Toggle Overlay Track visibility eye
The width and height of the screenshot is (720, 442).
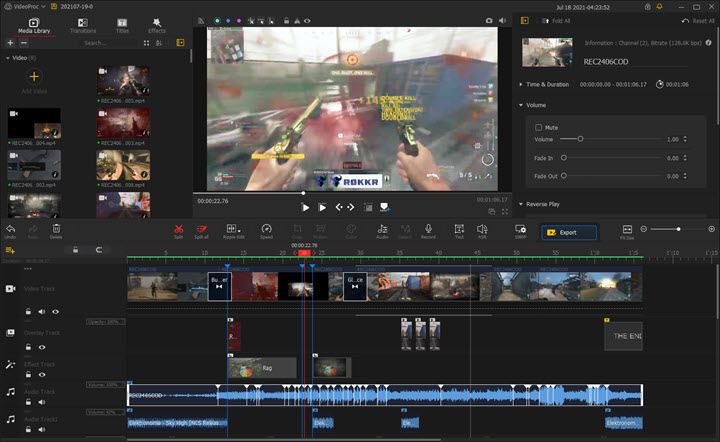(x=42, y=347)
